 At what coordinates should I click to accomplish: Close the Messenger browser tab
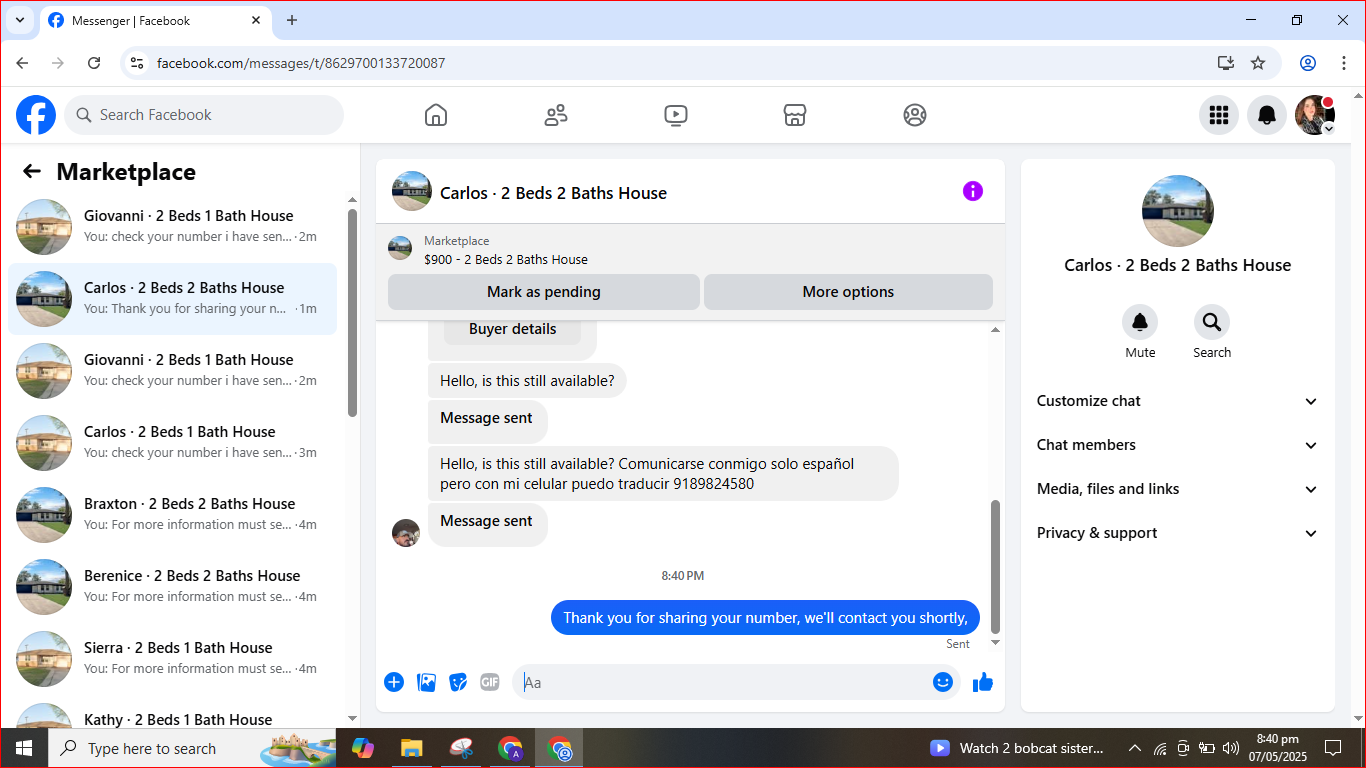coord(256,20)
